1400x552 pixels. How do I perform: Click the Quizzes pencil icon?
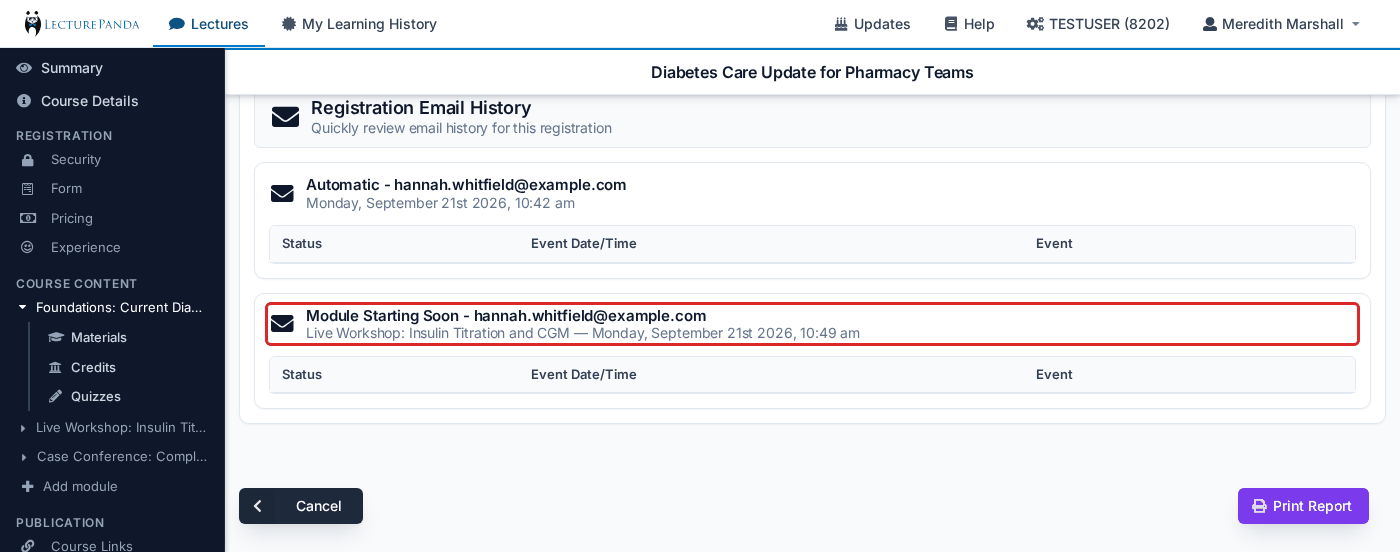55,396
